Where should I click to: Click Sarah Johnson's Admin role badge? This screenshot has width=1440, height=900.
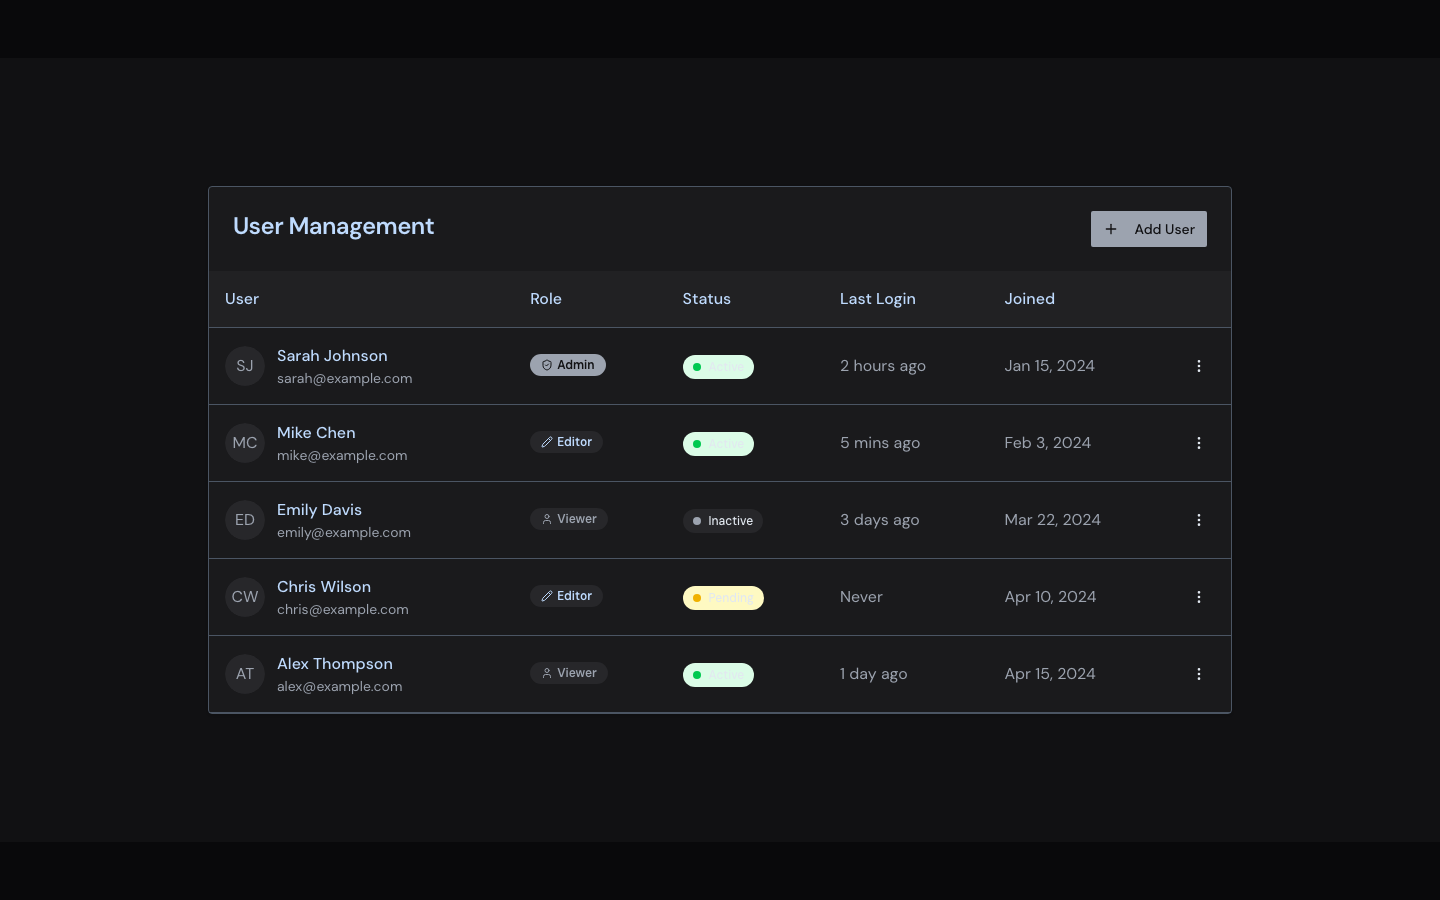pyautogui.click(x=567, y=365)
